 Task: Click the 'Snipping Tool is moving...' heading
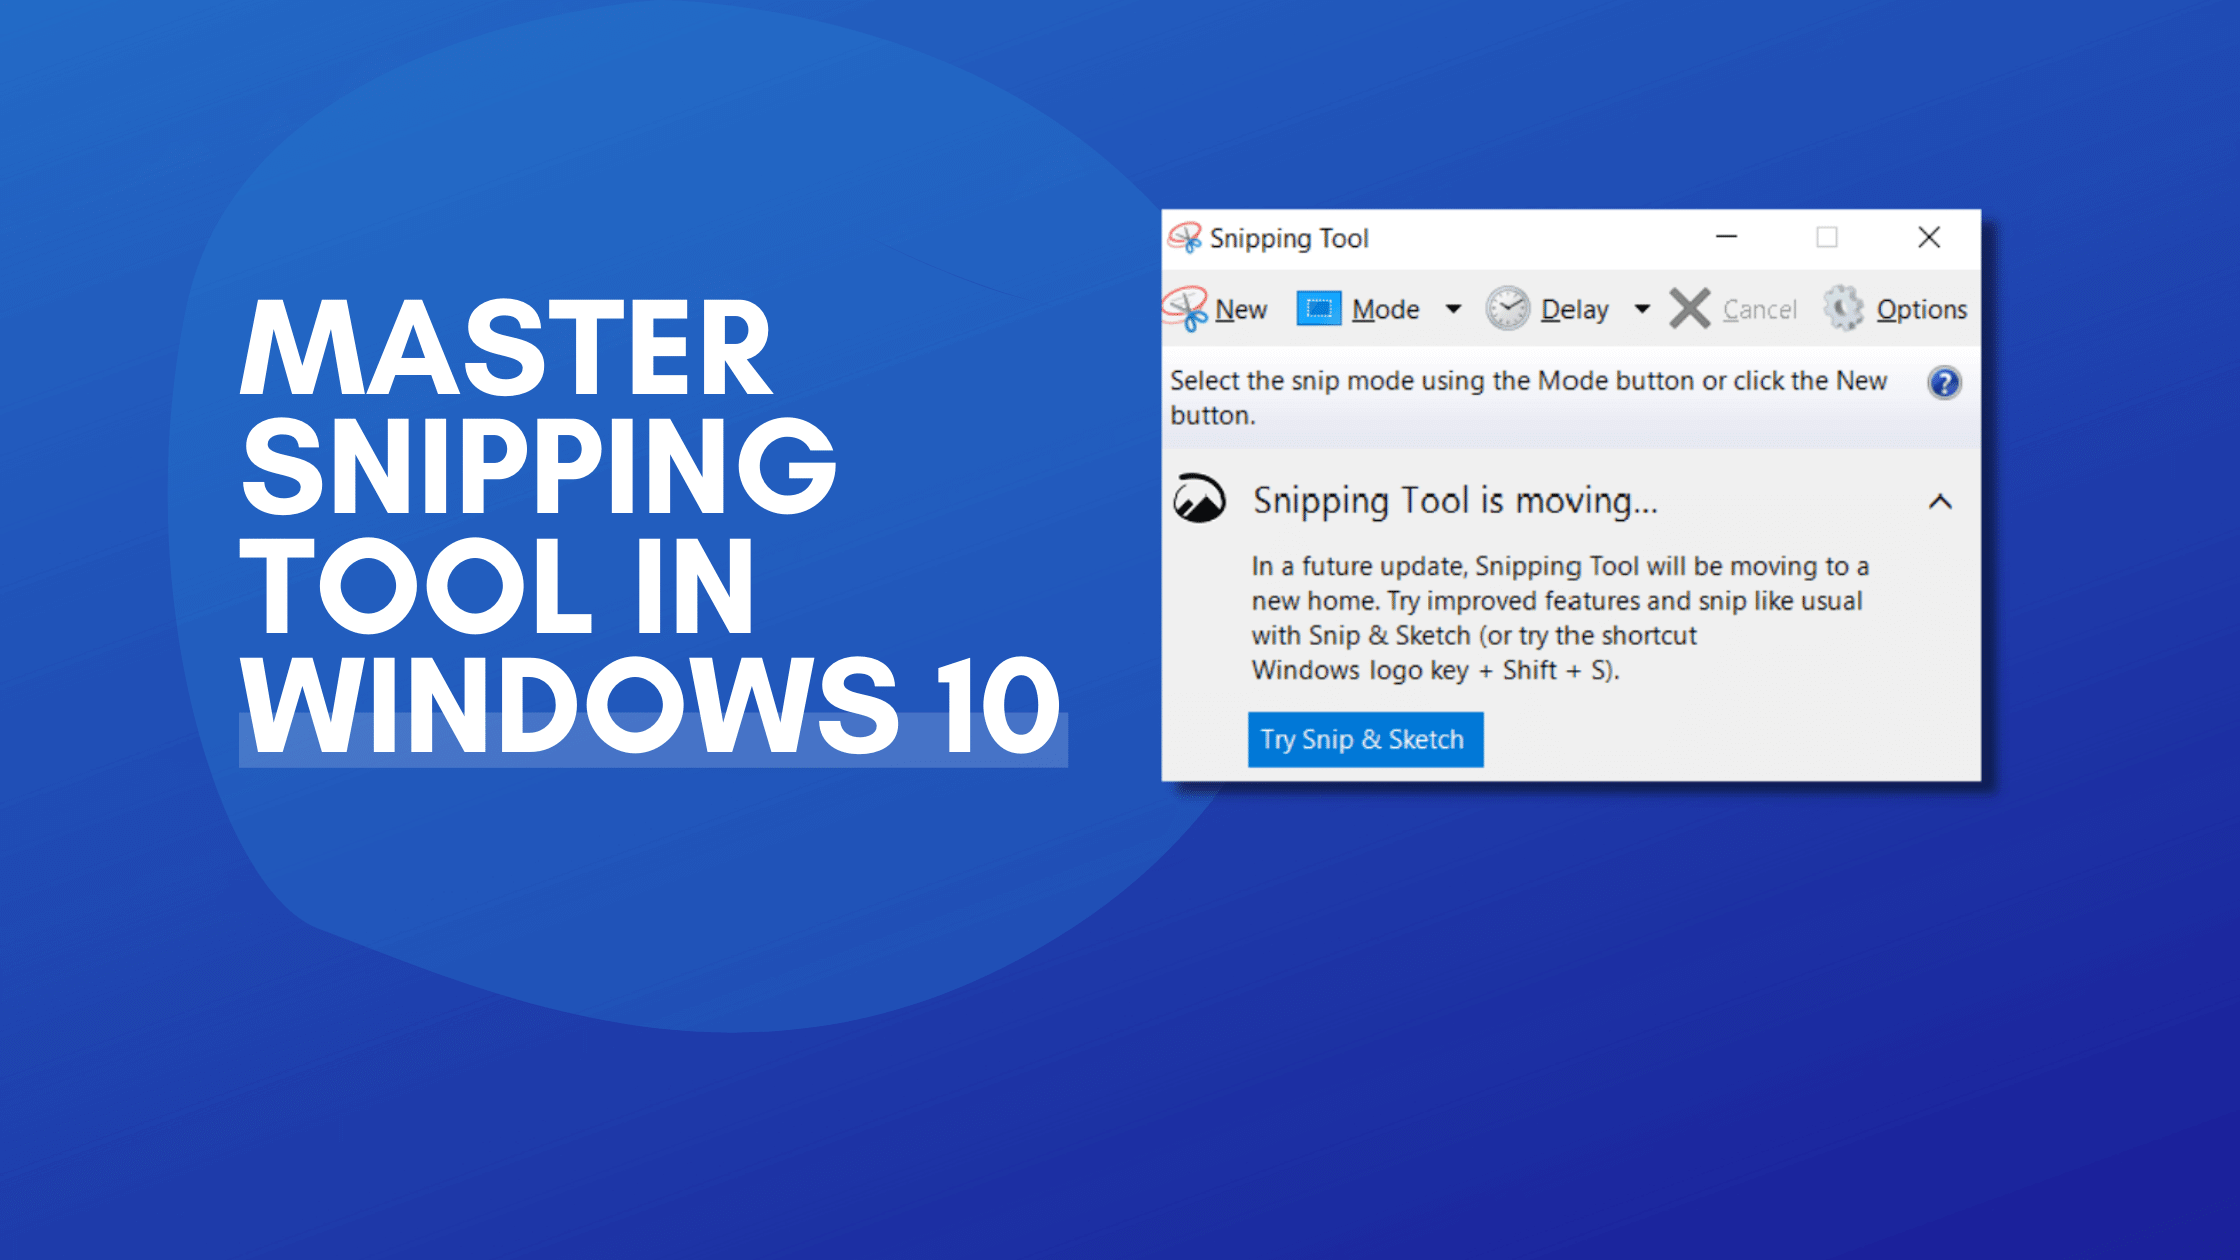click(1455, 501)
